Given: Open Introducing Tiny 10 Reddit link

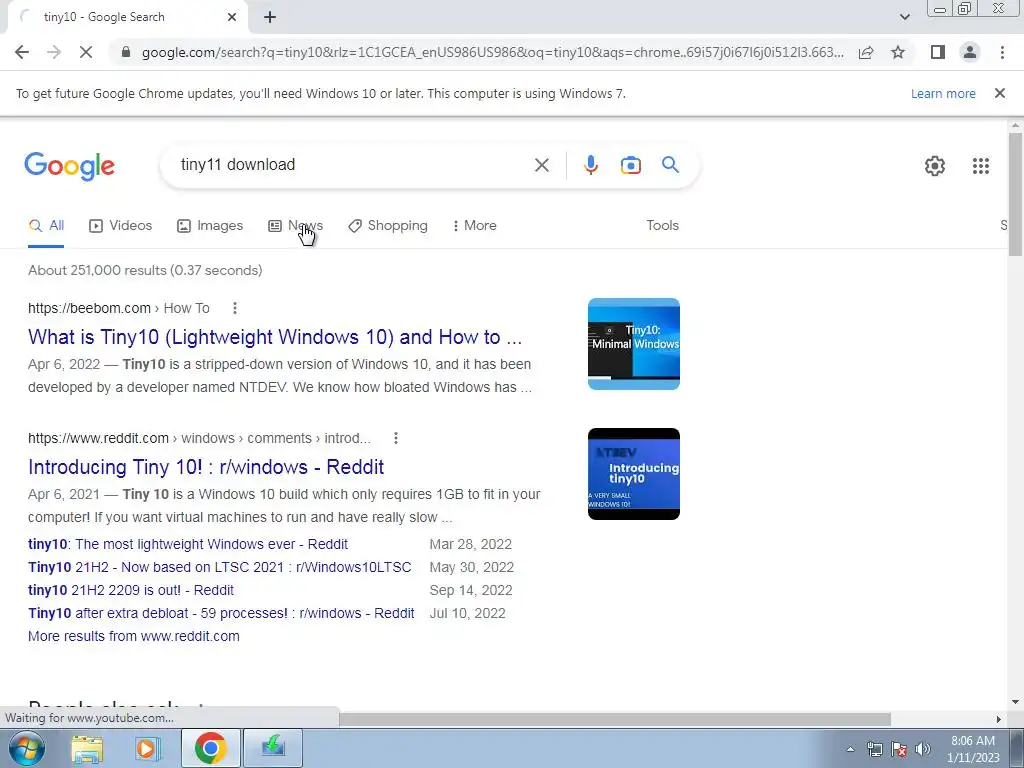Looking at the screenshot, I should click(x=206, y=467).
